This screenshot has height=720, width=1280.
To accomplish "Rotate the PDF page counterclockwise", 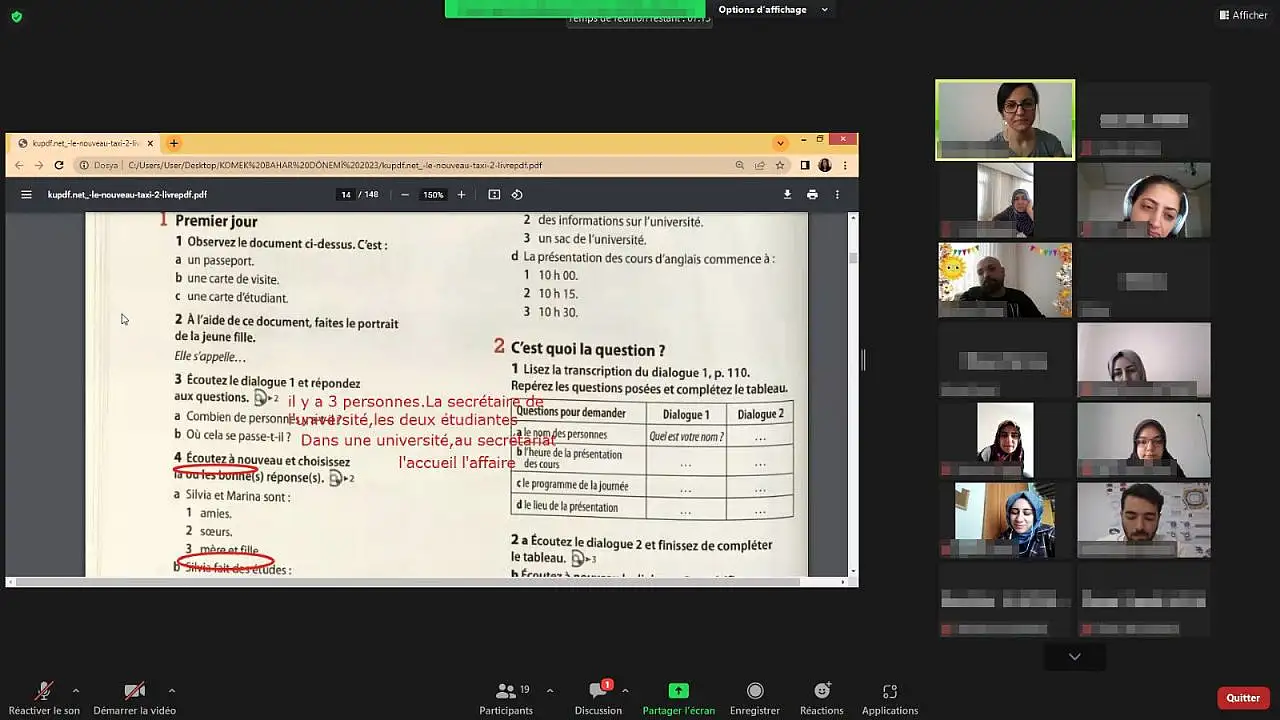I will [x=517, y=195].
